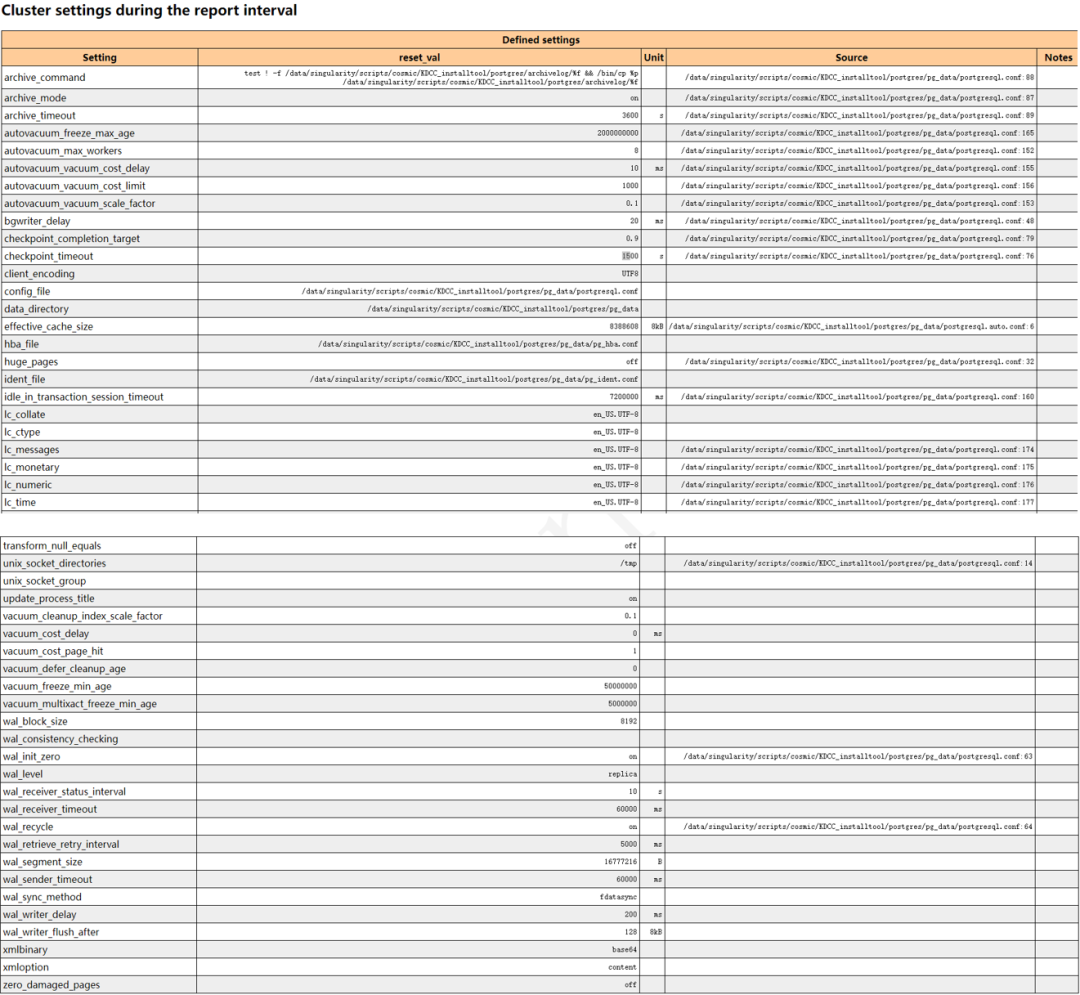
Task: Select the 8192 value for wal_block_size
Action: 629,722
